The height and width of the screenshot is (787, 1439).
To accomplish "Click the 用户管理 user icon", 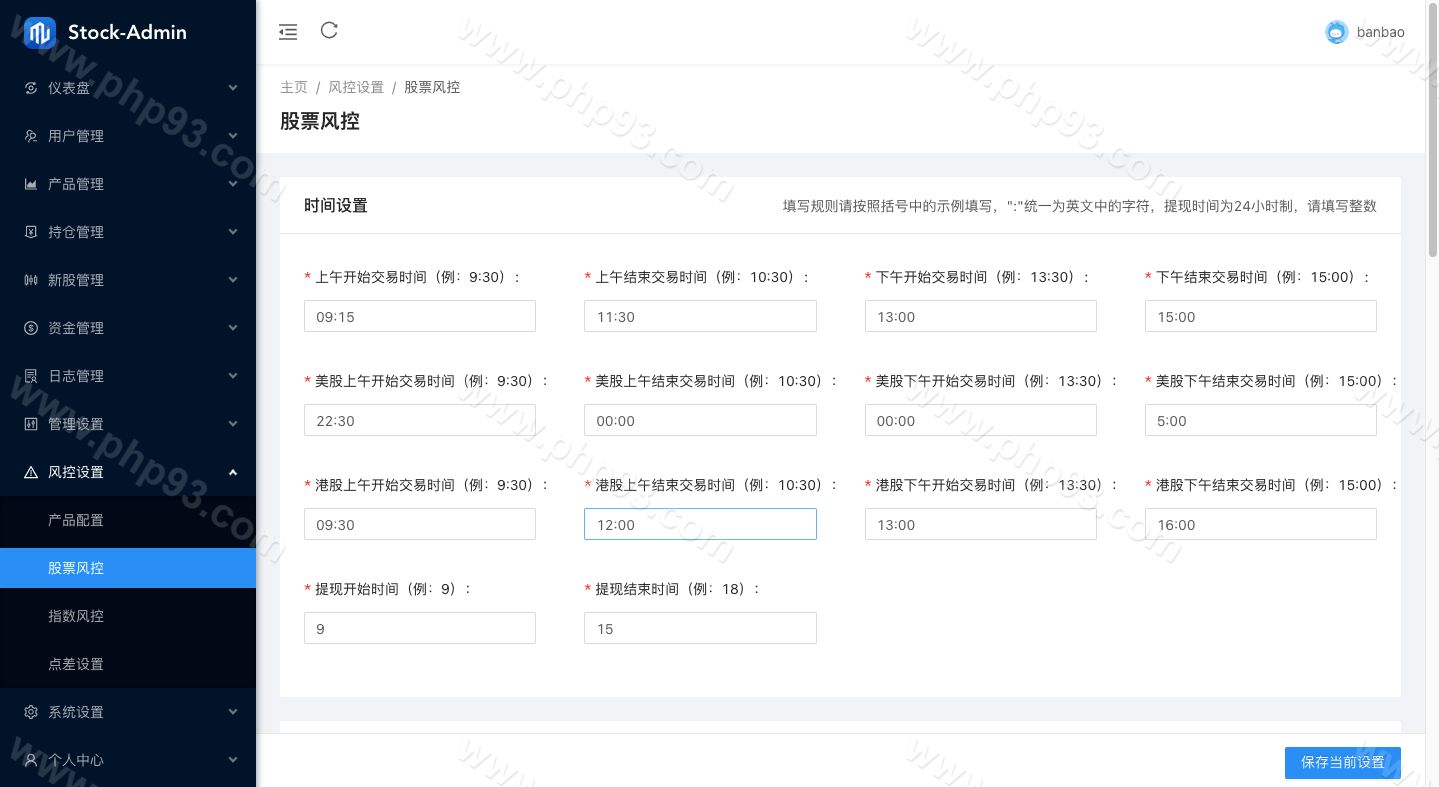I will [31, 136].
